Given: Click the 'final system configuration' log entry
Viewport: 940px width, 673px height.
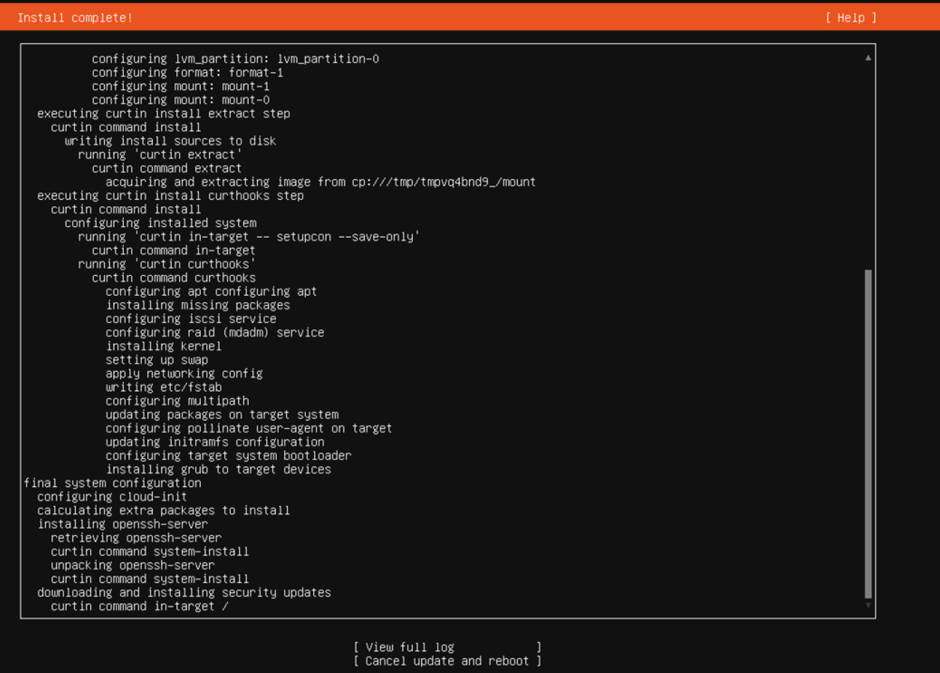Looking at the screenshot, I should click(x=112, y=483).
